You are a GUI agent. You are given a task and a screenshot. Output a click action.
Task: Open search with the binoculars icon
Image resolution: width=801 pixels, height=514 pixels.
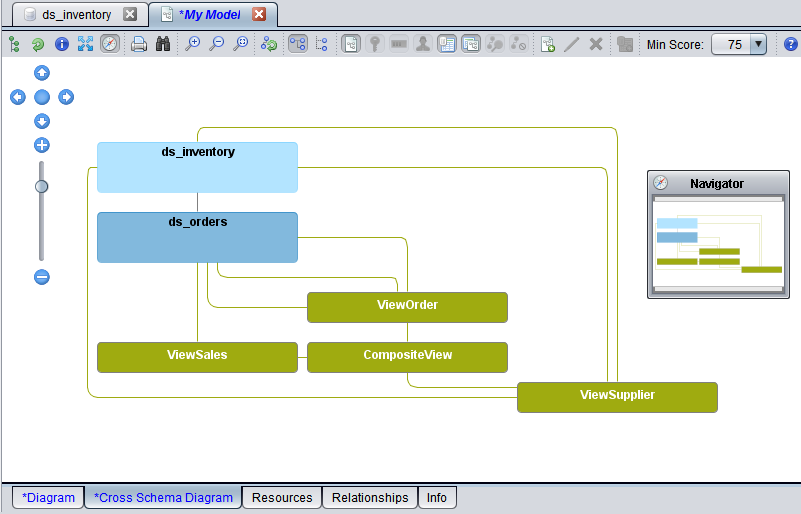click(x=162, y=44)
